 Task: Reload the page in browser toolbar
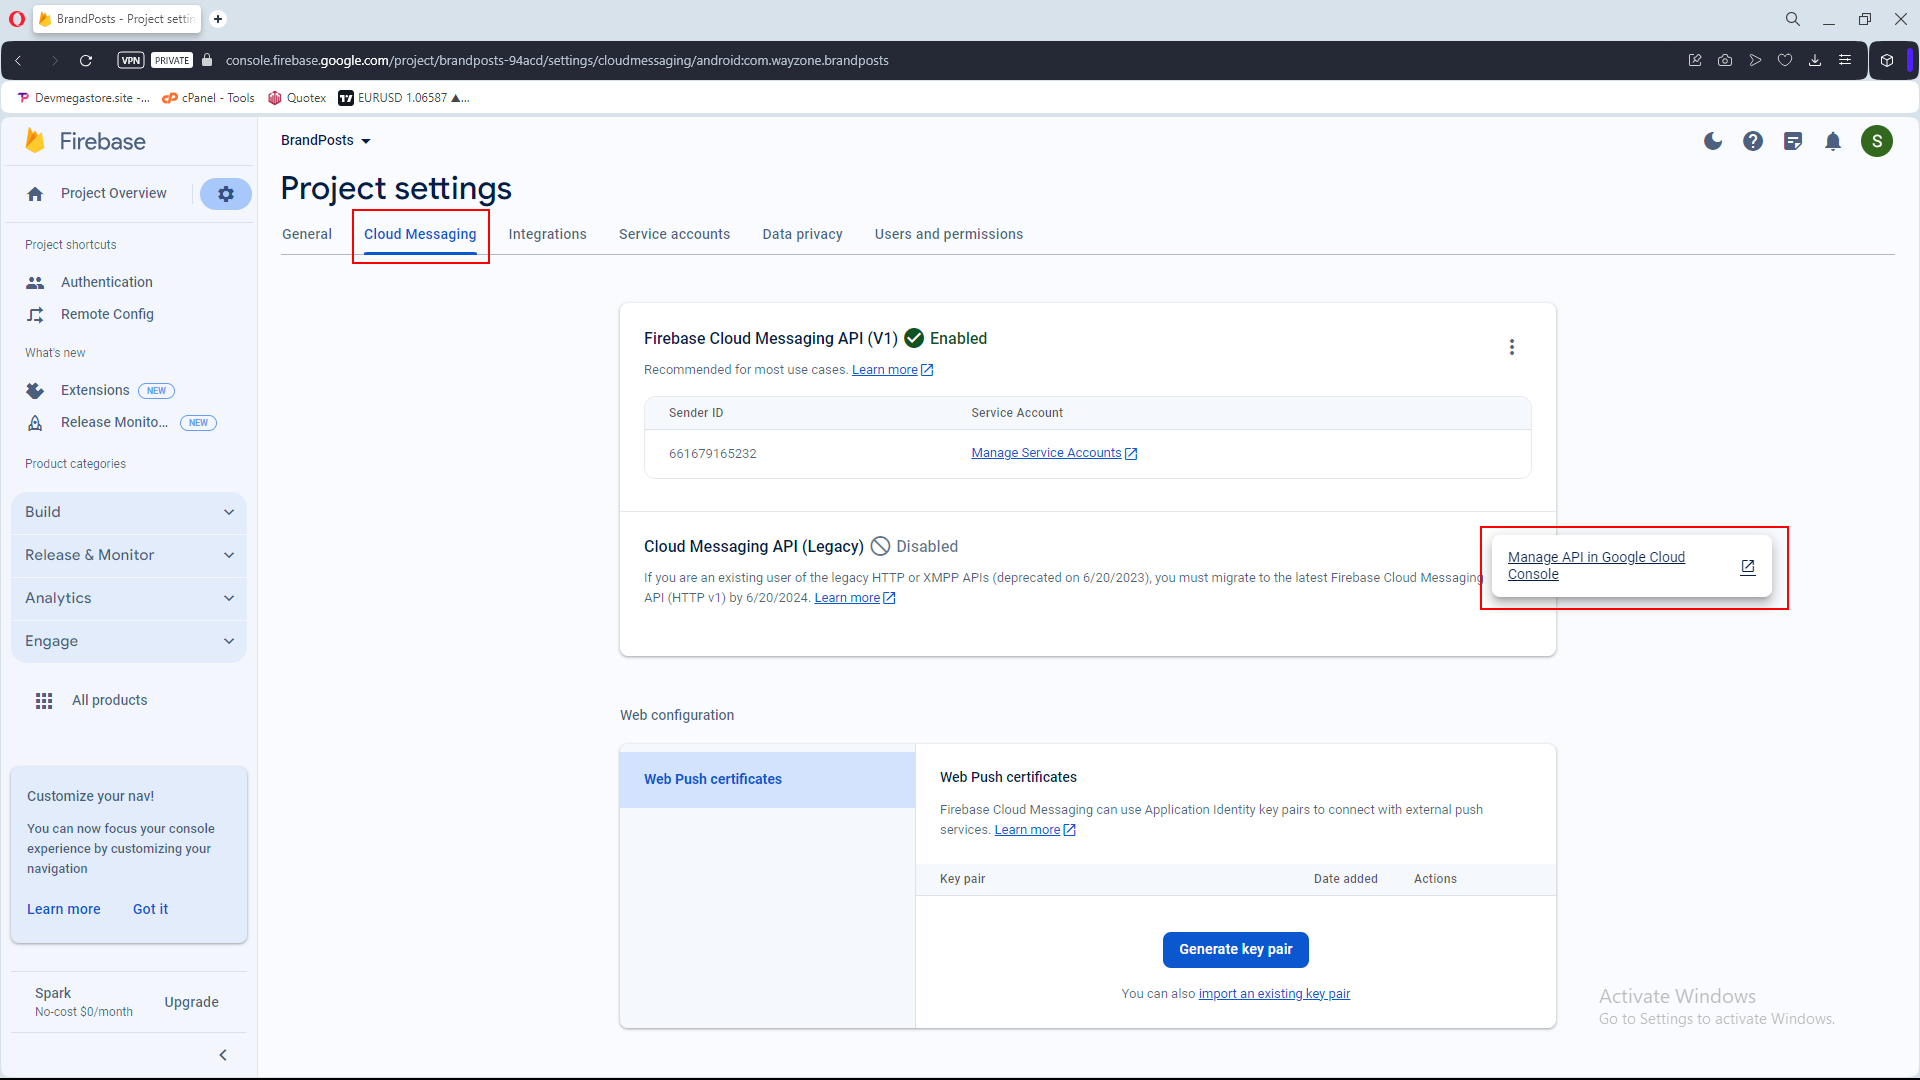click(x=86, y=60)
